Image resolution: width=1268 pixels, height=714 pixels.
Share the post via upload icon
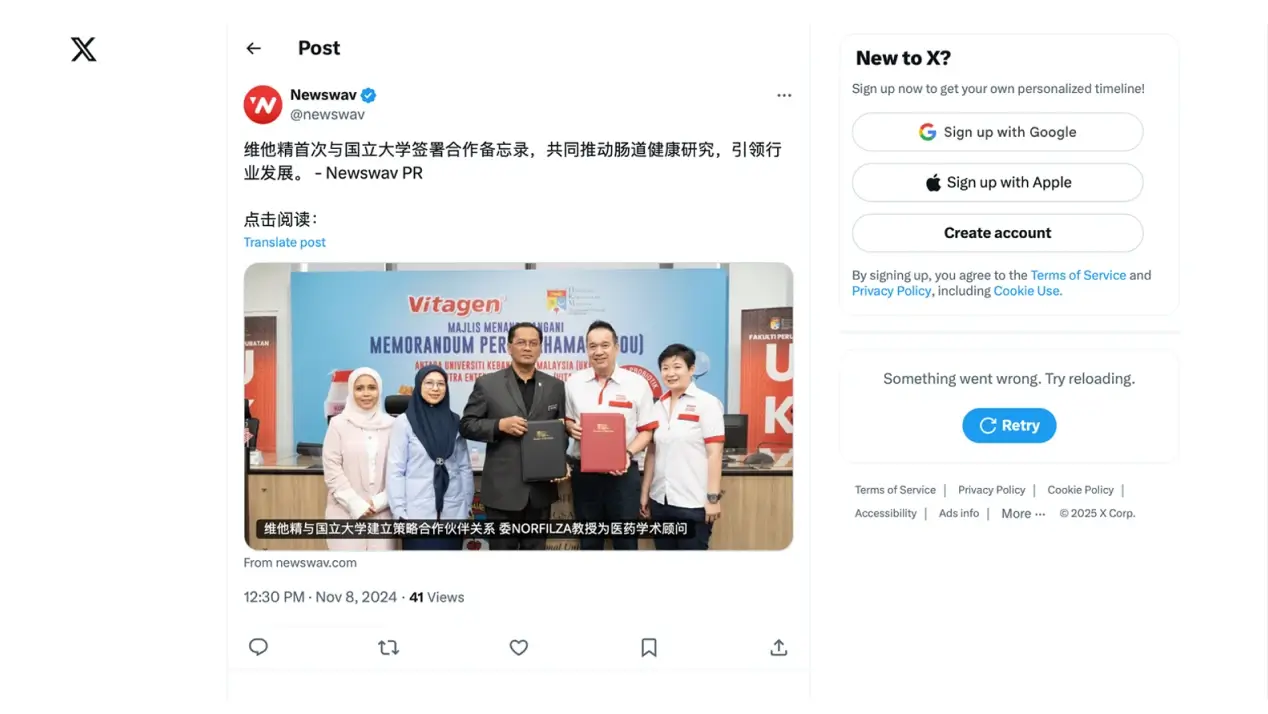click(779, 647)
